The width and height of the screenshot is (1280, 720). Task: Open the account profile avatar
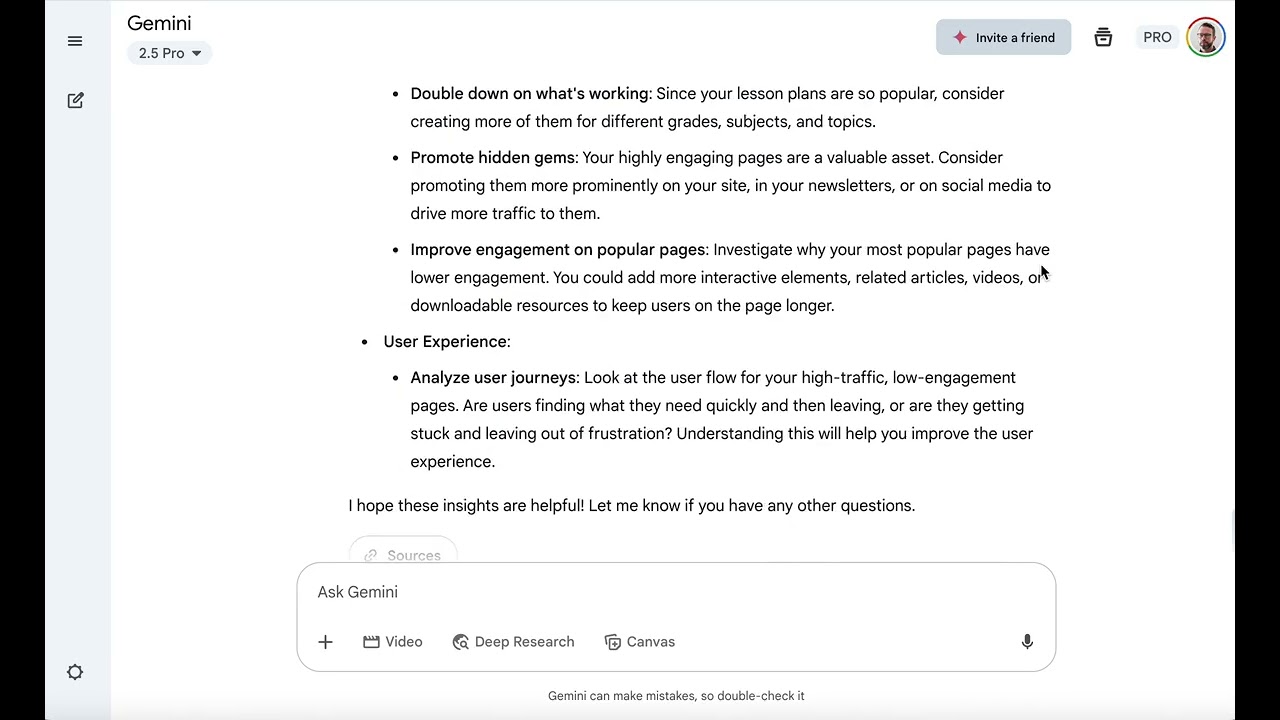(x=1206, y=37)
